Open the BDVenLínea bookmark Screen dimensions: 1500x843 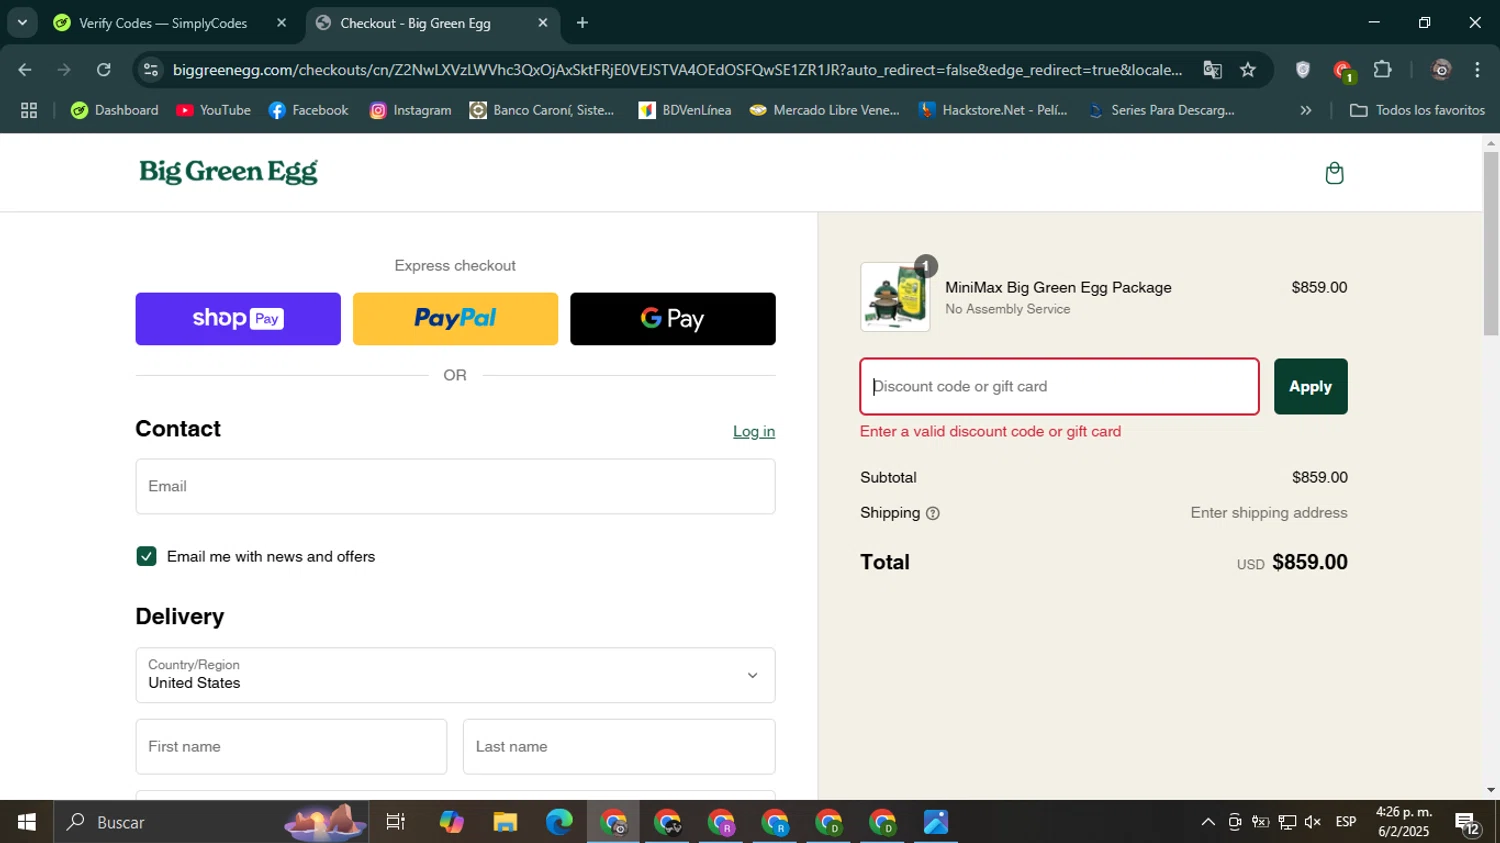685,110
